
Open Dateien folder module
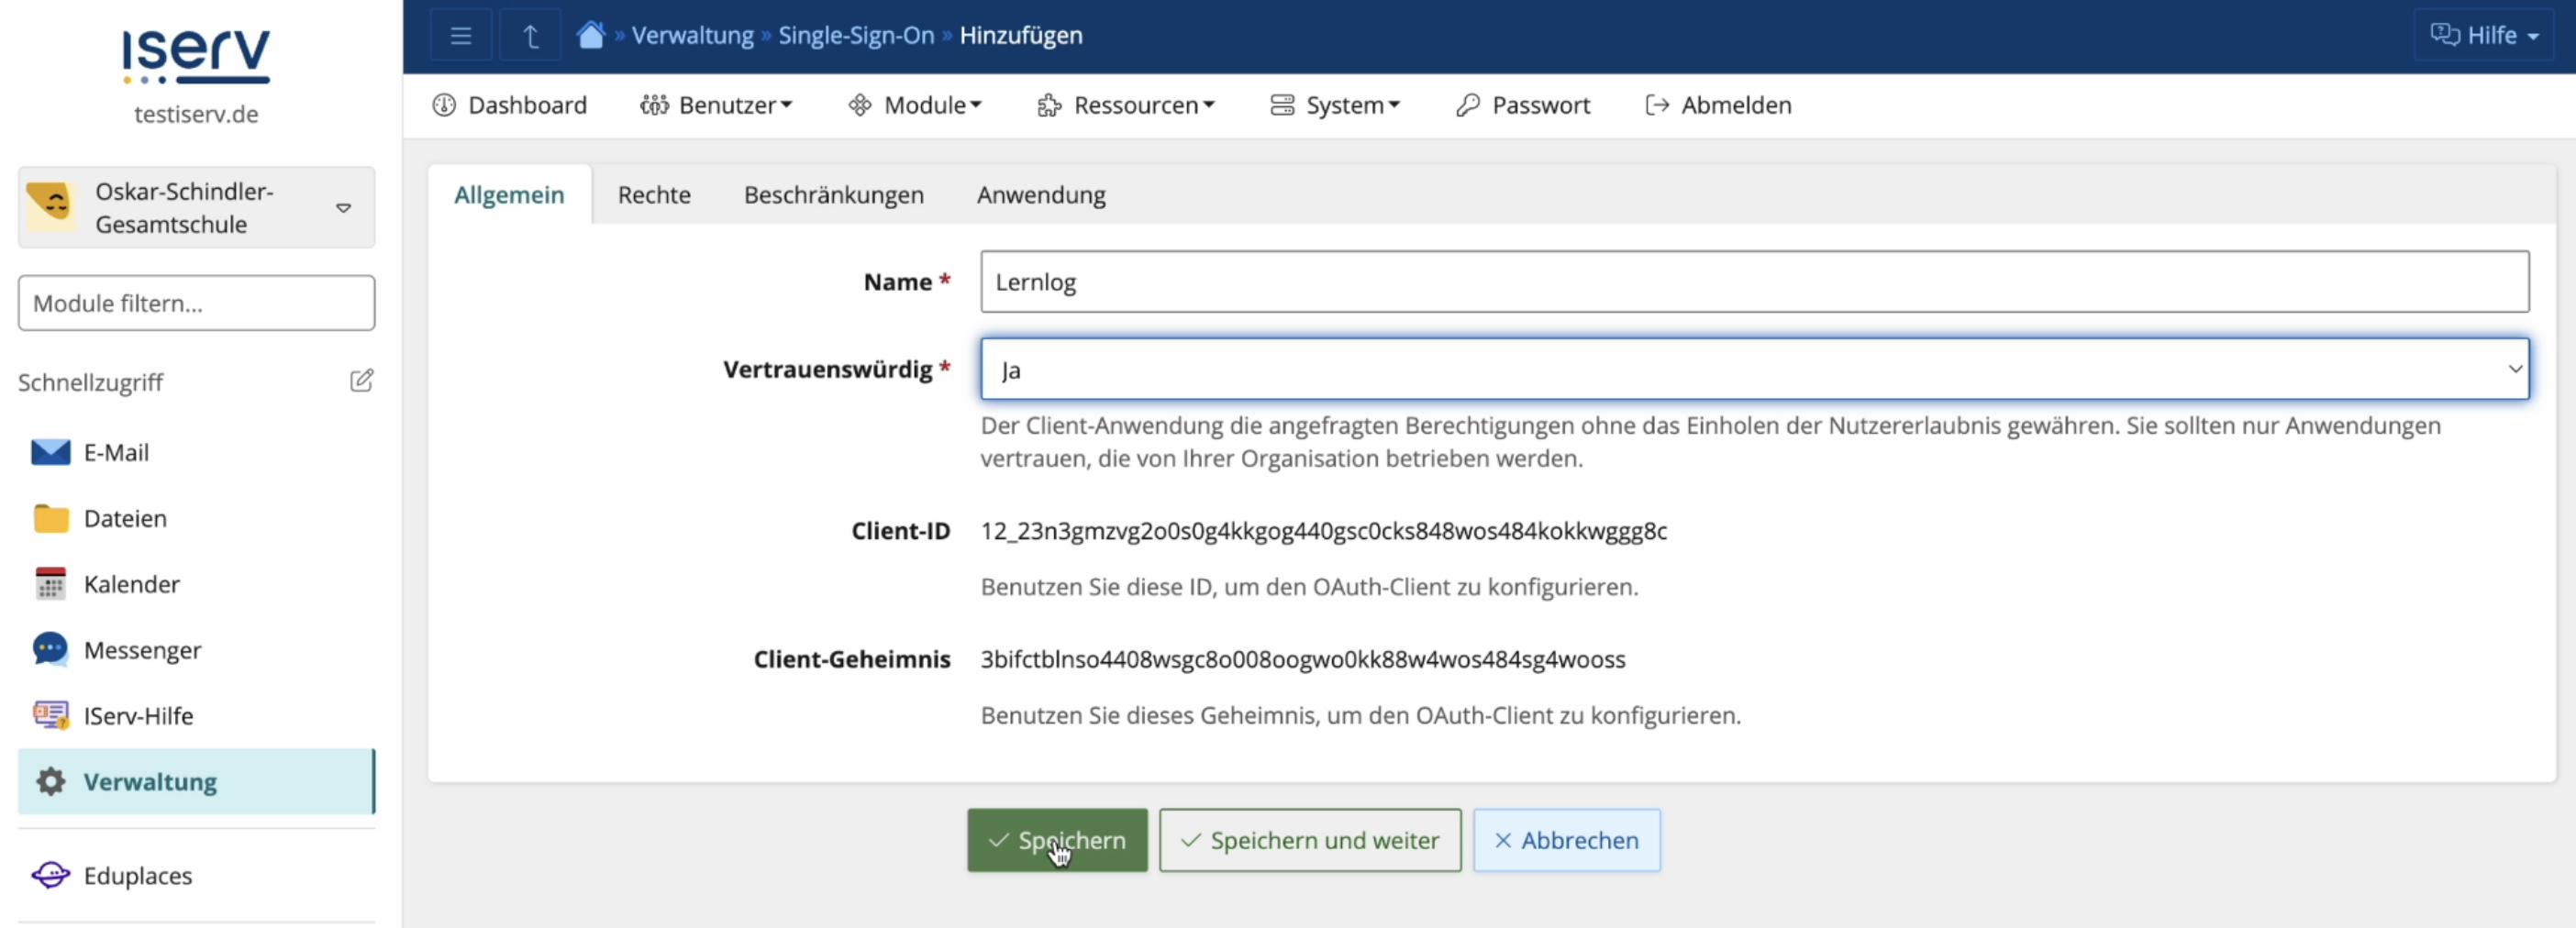[124, 518]
